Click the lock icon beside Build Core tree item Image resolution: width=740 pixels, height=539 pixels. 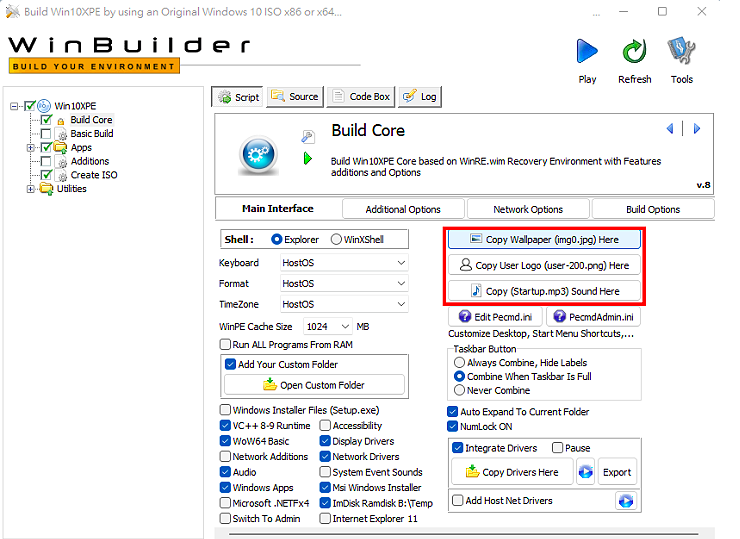click(x=60, y=120)
